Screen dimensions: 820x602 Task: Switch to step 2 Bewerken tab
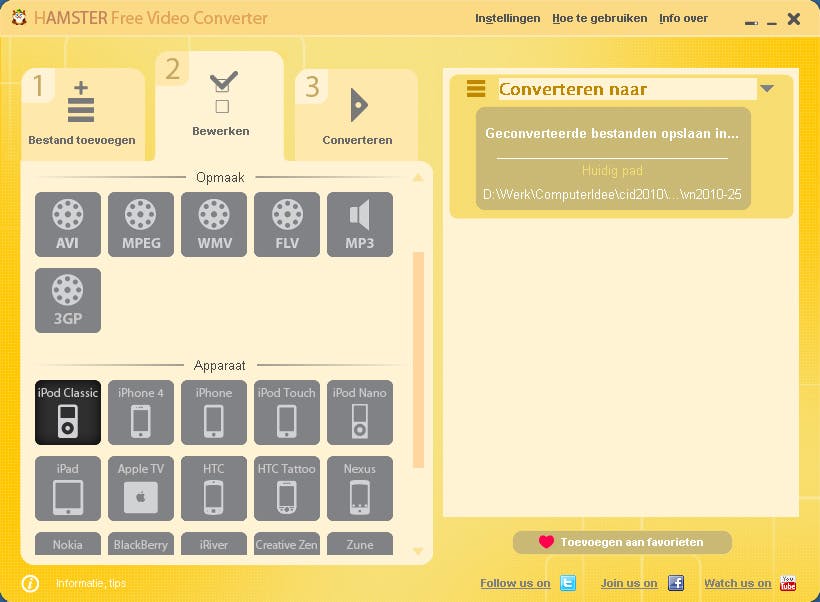pos(220,106)
